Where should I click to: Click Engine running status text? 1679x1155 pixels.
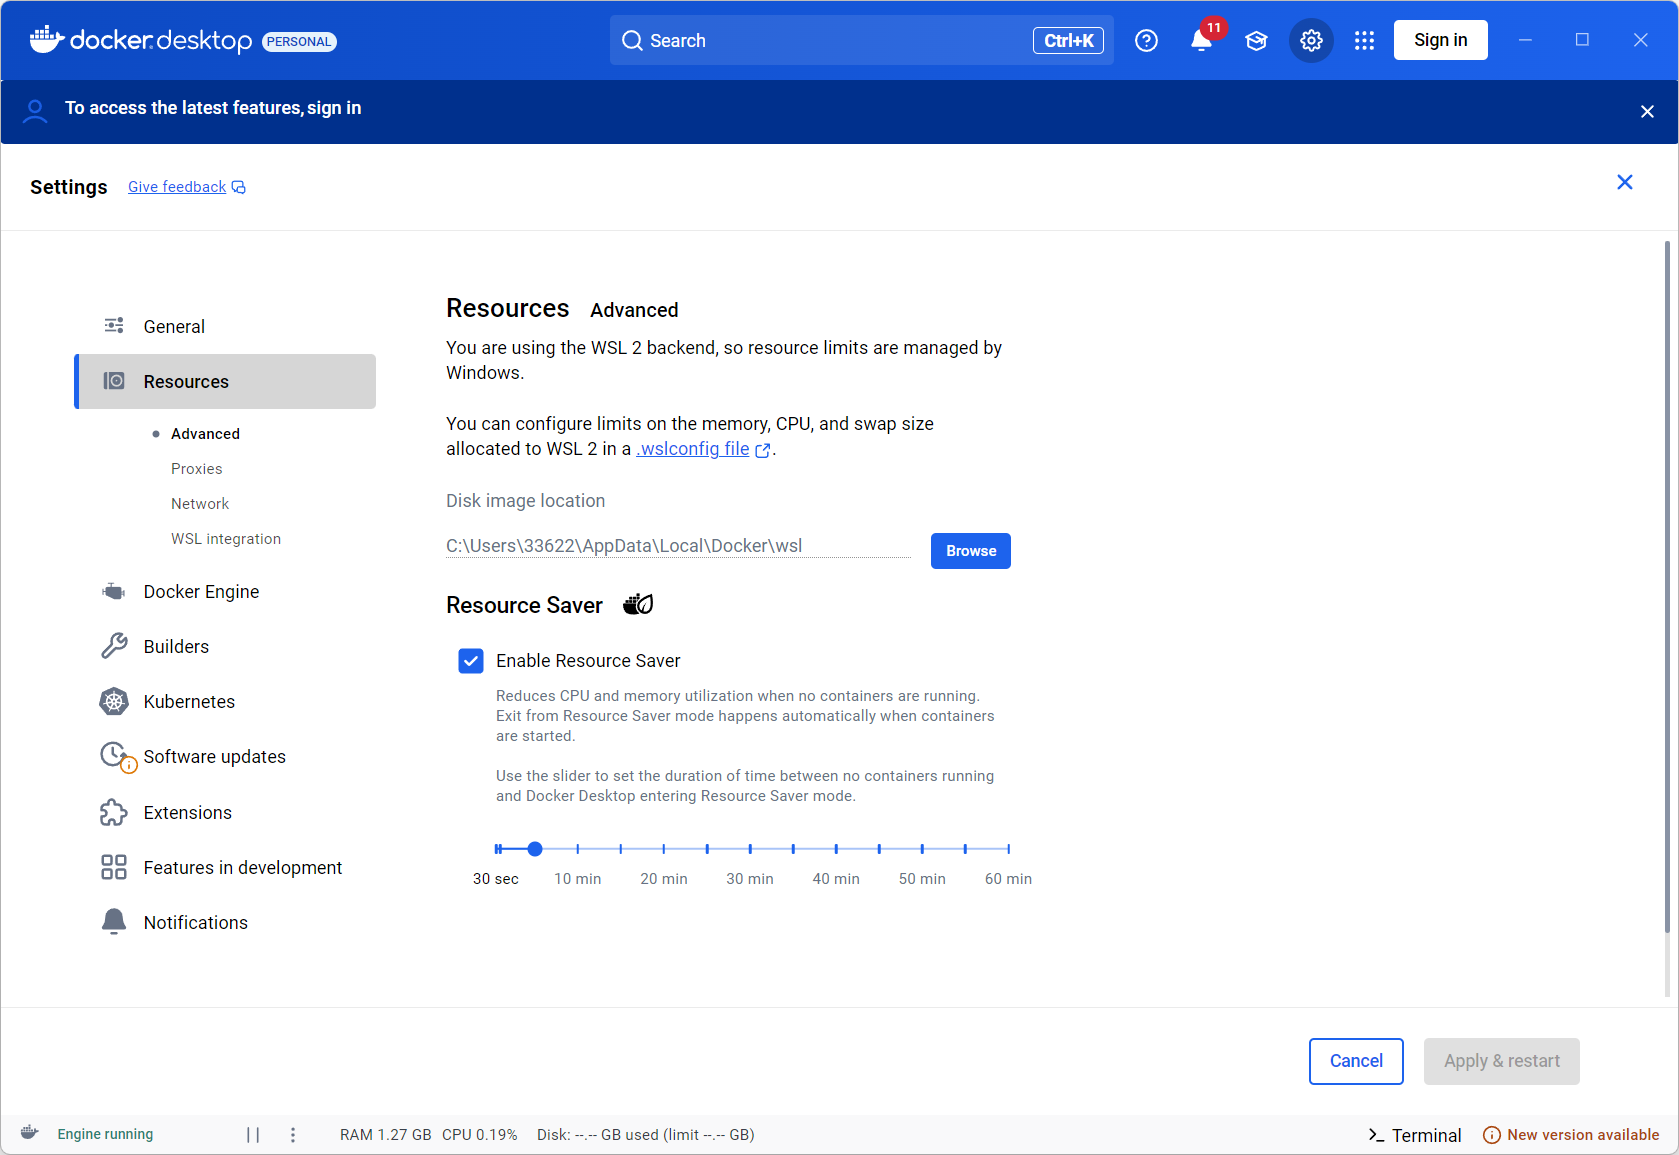click(105, 1134)
